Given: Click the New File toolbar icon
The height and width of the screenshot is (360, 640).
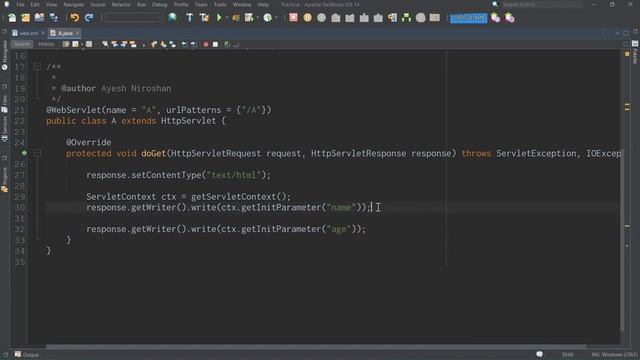Looking at the screenshot, I should click(x=12, y=18).
